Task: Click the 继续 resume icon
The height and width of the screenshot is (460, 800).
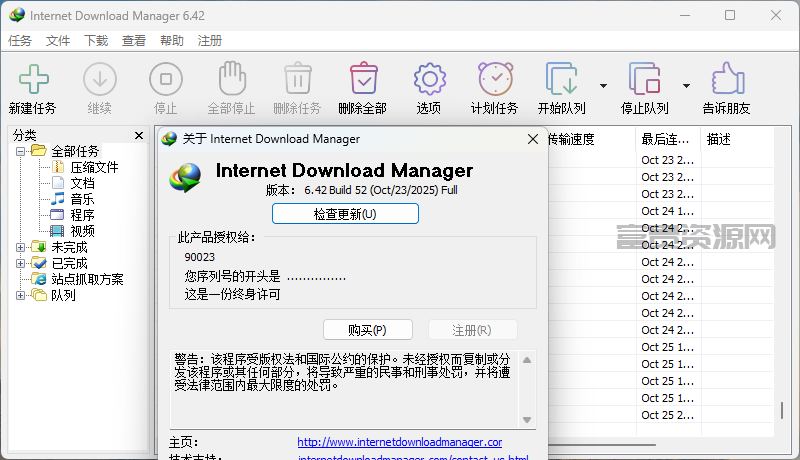Action: coord(99,79)
